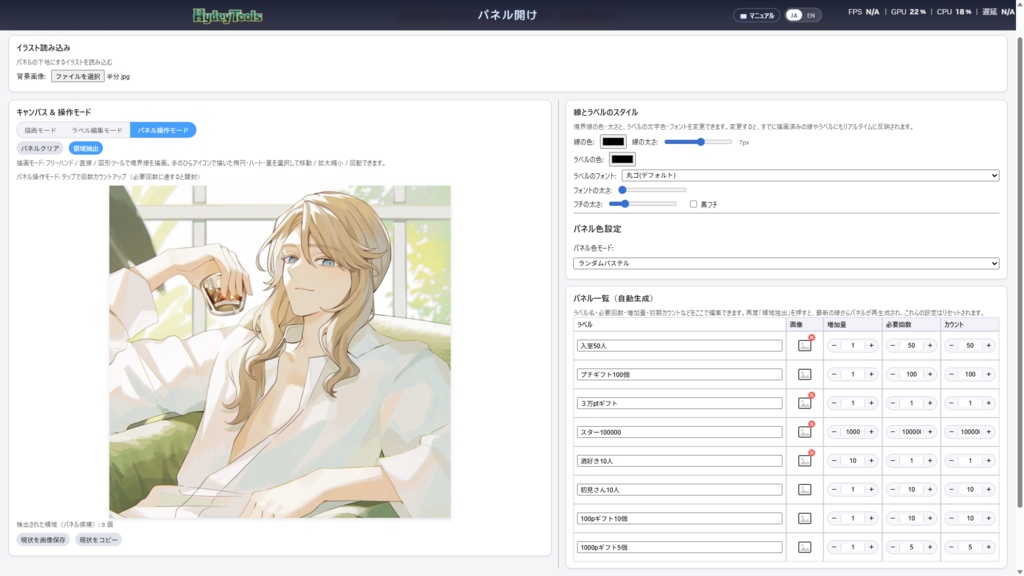Image resolution: width=1024 pixels, height=576 pixels.
Task: Open the マニュアル manual button
Action: pos(756,16)
